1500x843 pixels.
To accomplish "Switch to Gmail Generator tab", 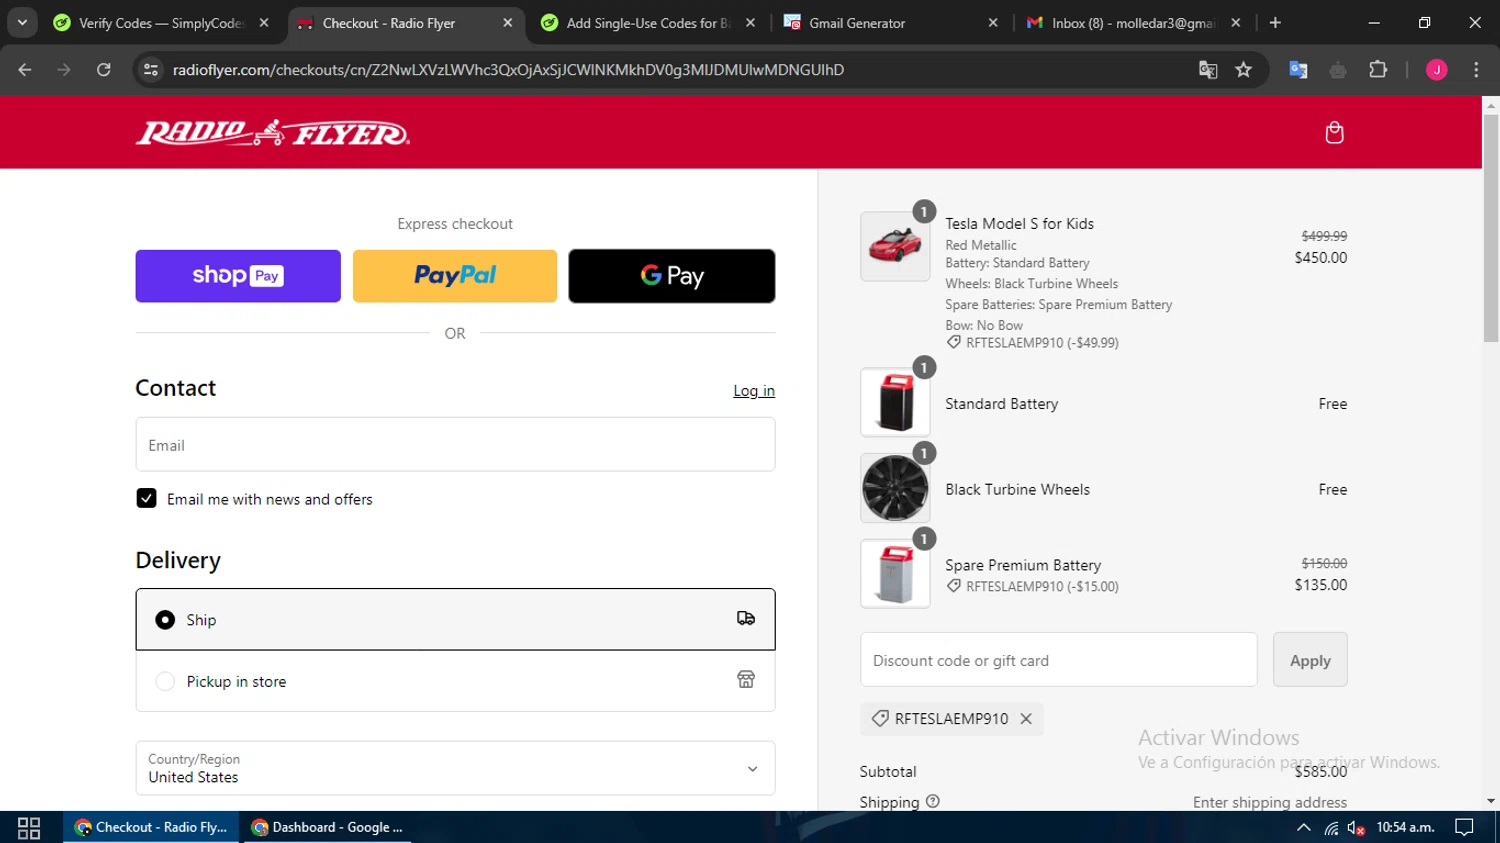I will (x=891, y=22).
